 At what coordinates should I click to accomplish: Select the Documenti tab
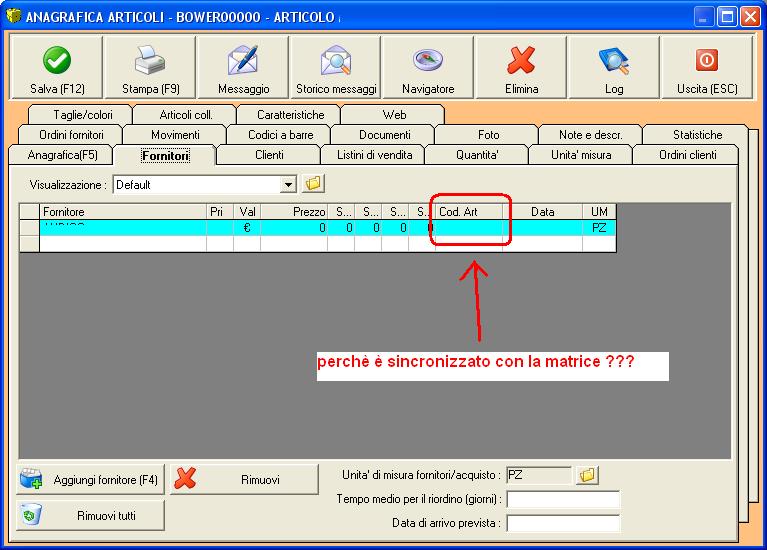point(384,135)
